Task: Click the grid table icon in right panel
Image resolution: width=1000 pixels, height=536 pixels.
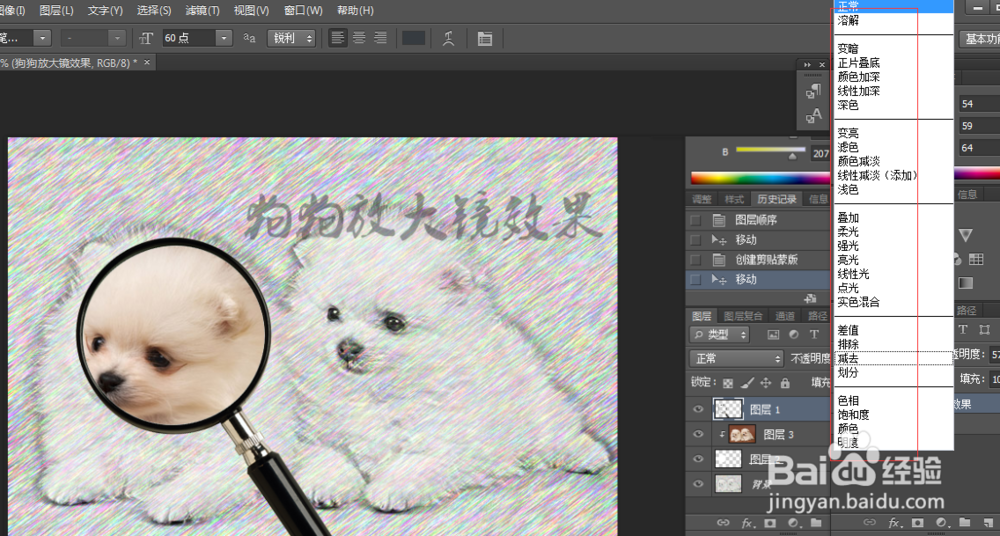Action: click(976, 258)
